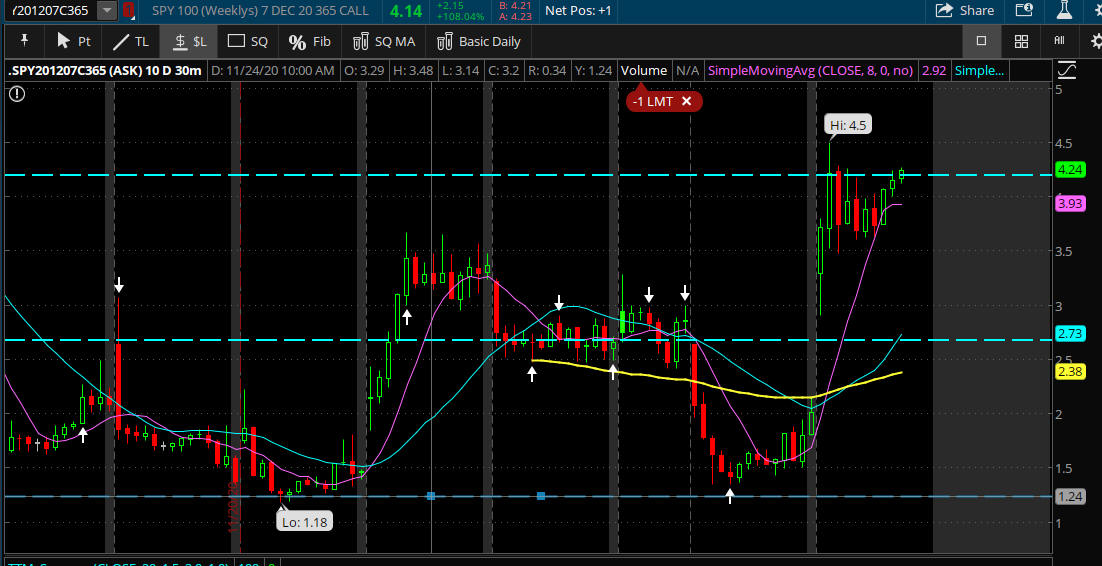Screen dimensions: 1102x566
Task: Expand the Basic Daily study set
Action: pos(479,41)
